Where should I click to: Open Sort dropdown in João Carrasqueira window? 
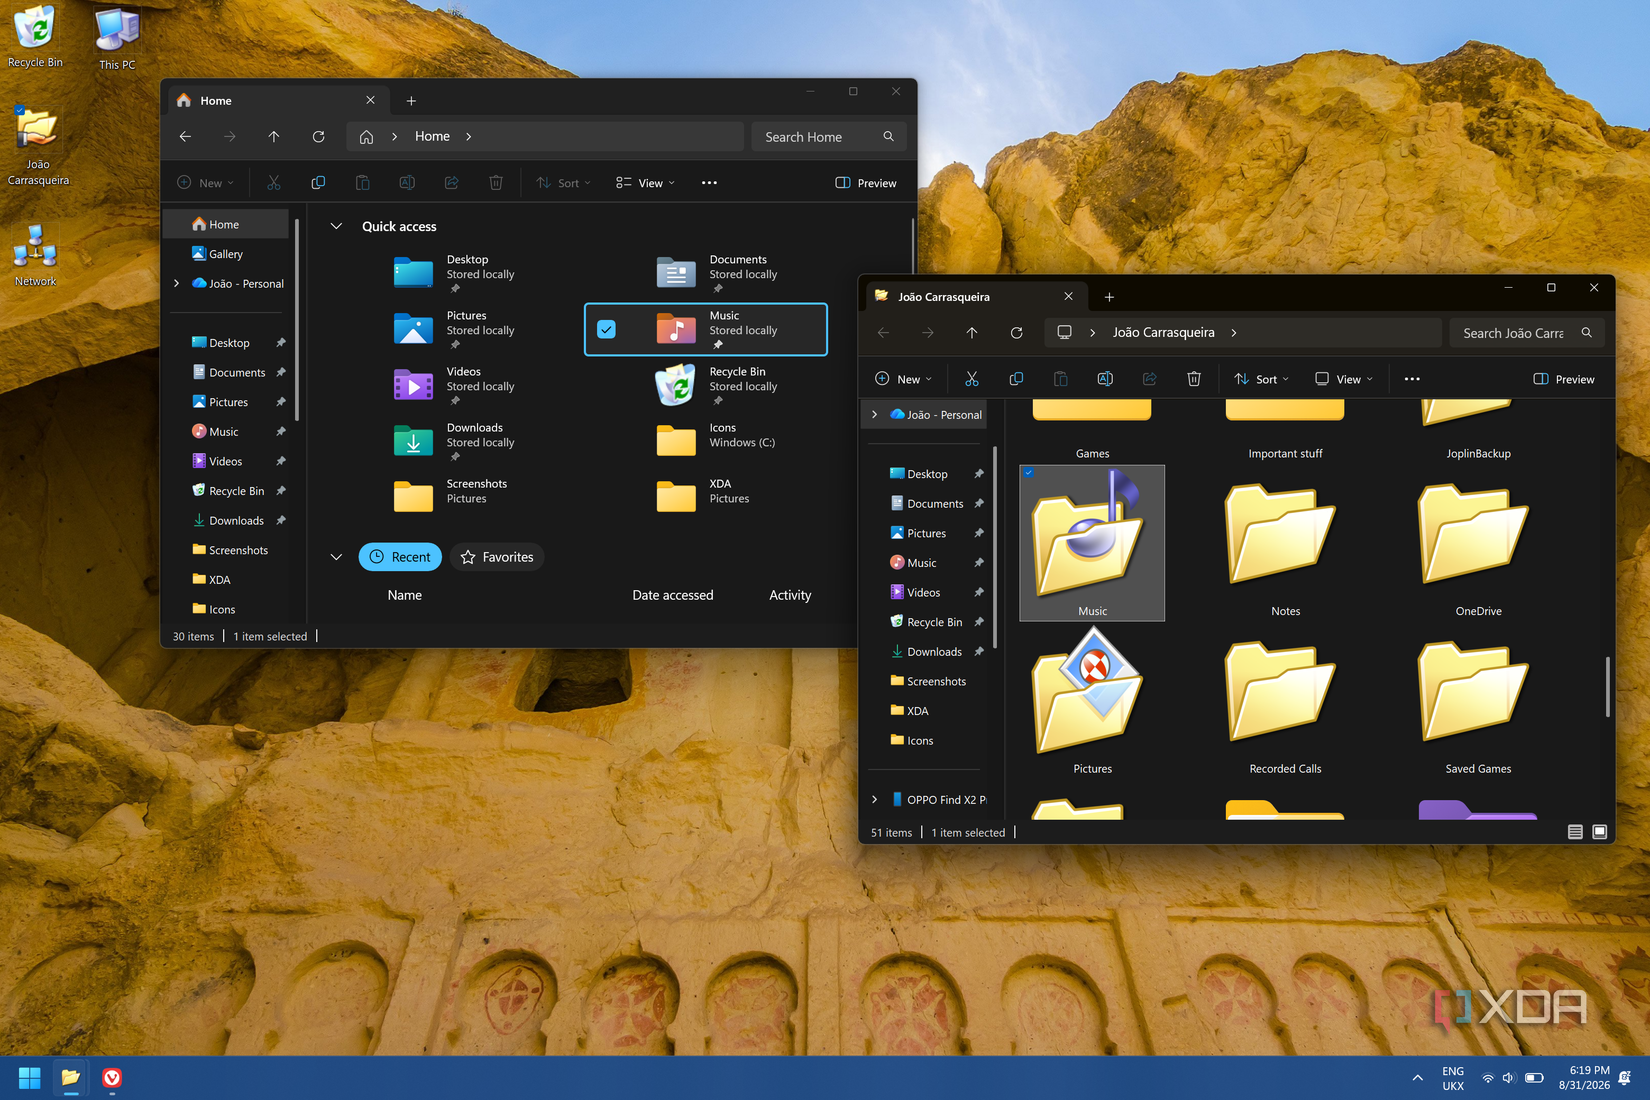(x=1261, y=379)
